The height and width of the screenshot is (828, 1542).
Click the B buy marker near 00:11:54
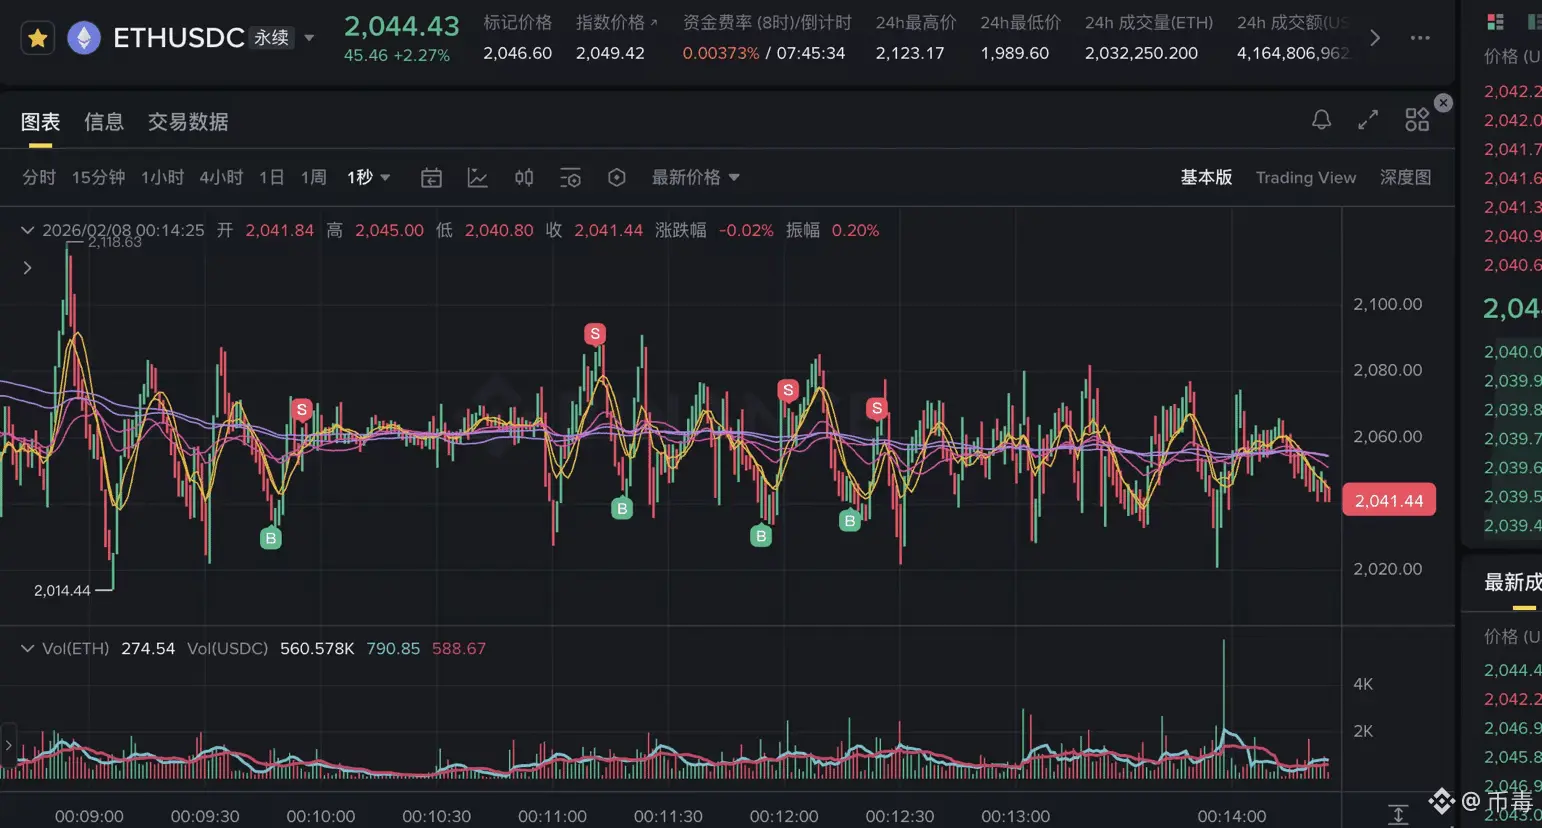761,536
